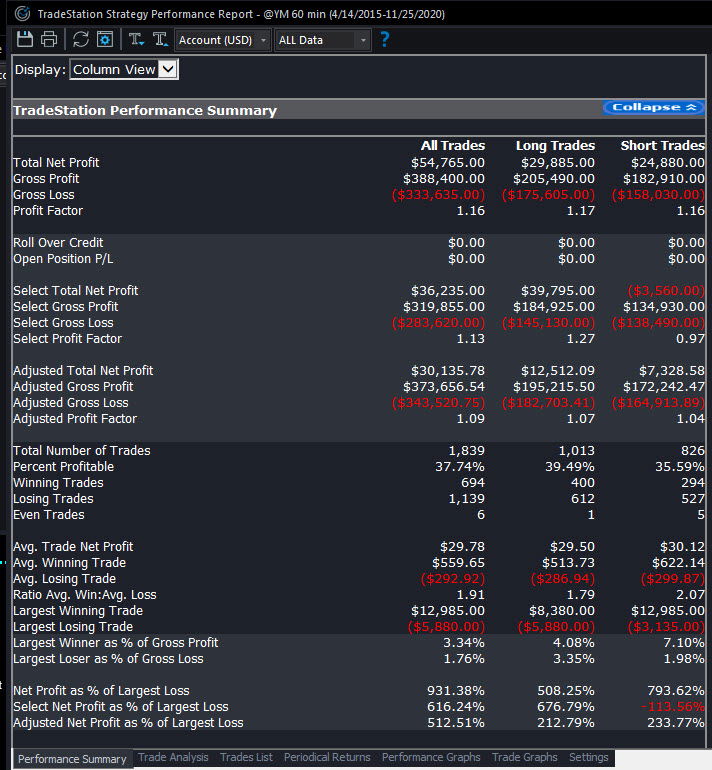Select the Performance Summary tab

(x=72, y=759)
